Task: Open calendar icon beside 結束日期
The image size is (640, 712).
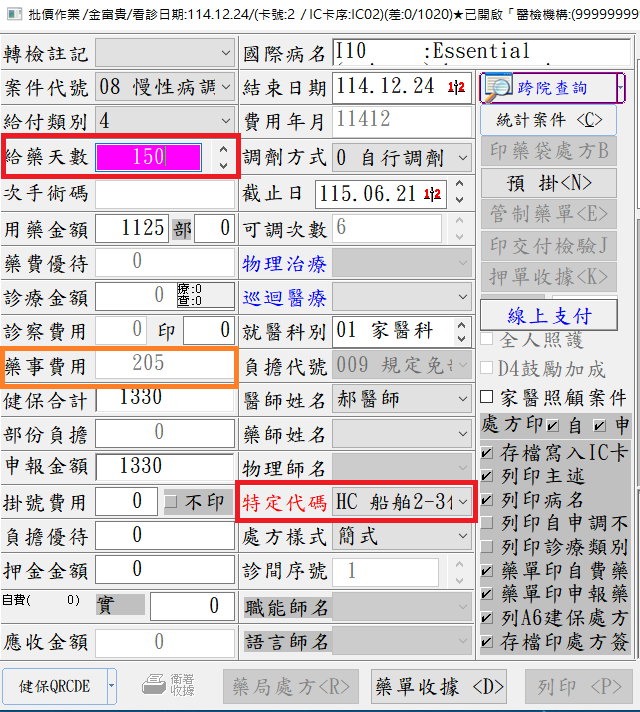Action: tap(457, 88)
